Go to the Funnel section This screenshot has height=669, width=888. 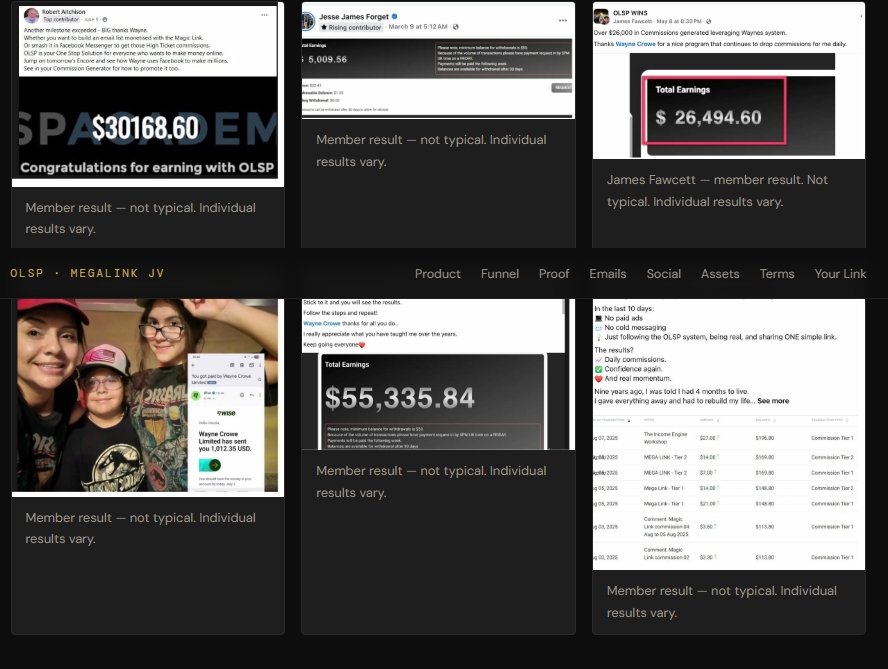500,274
